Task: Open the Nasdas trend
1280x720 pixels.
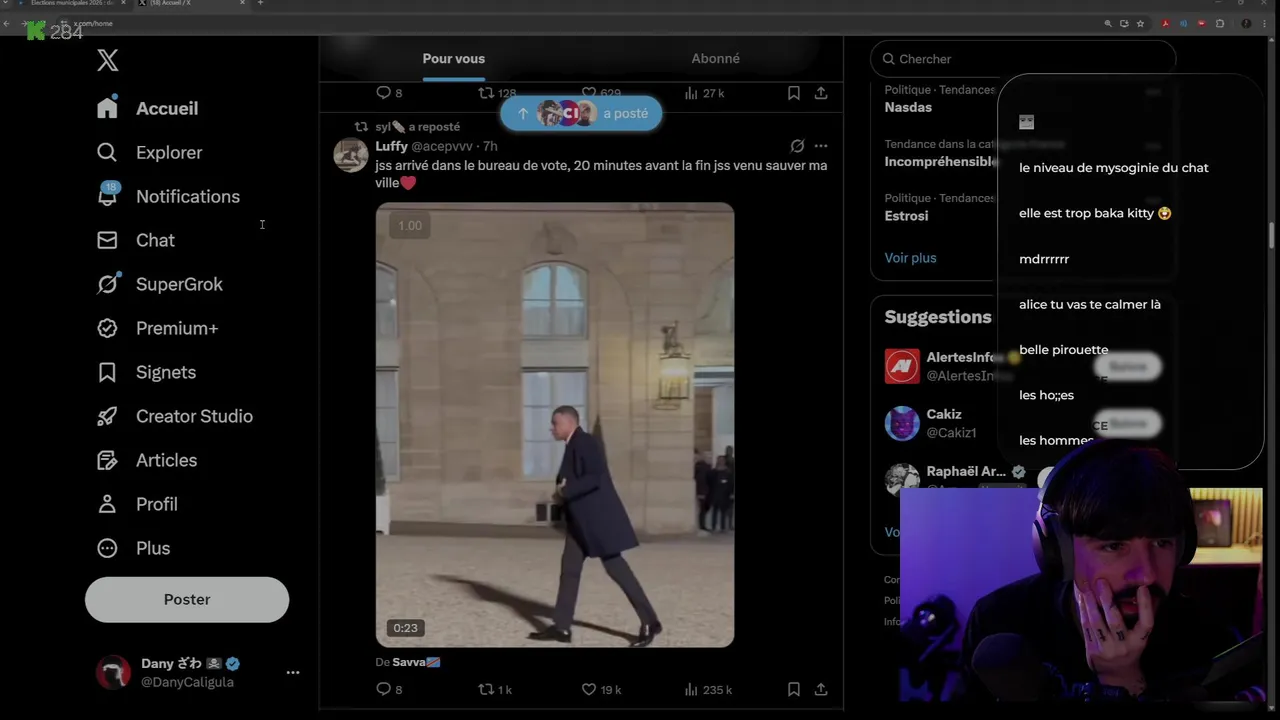Action: click(908, 107)
